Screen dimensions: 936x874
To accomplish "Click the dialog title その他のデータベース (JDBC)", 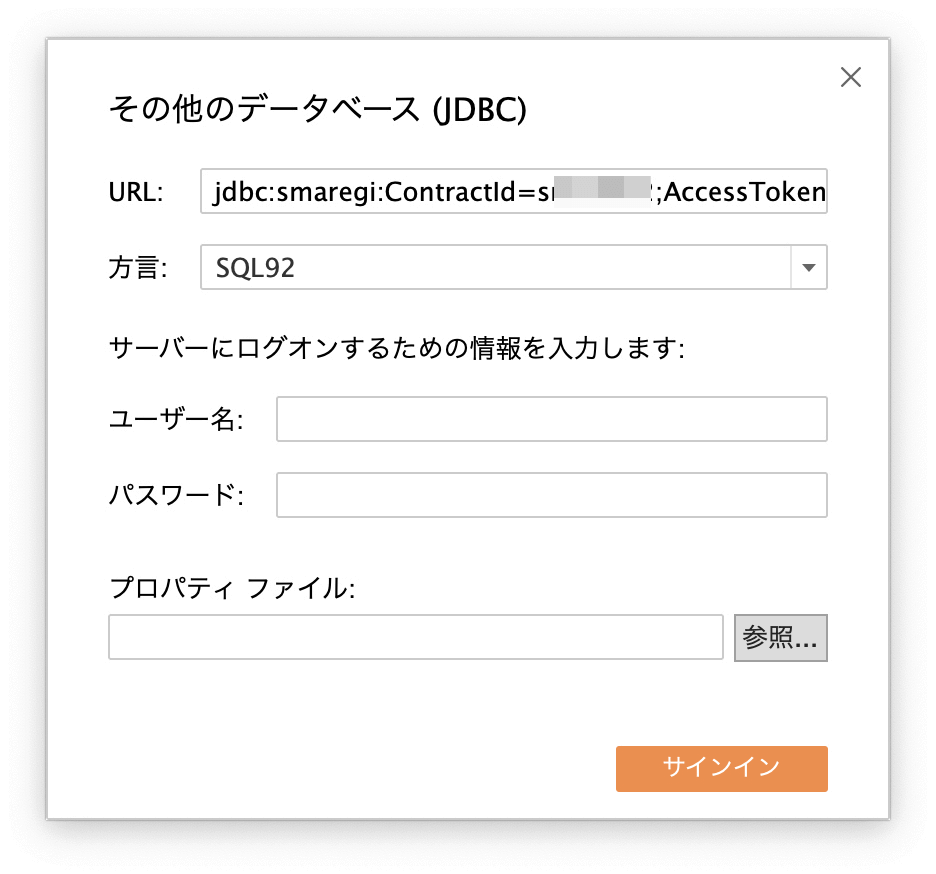I will (317, 110).
